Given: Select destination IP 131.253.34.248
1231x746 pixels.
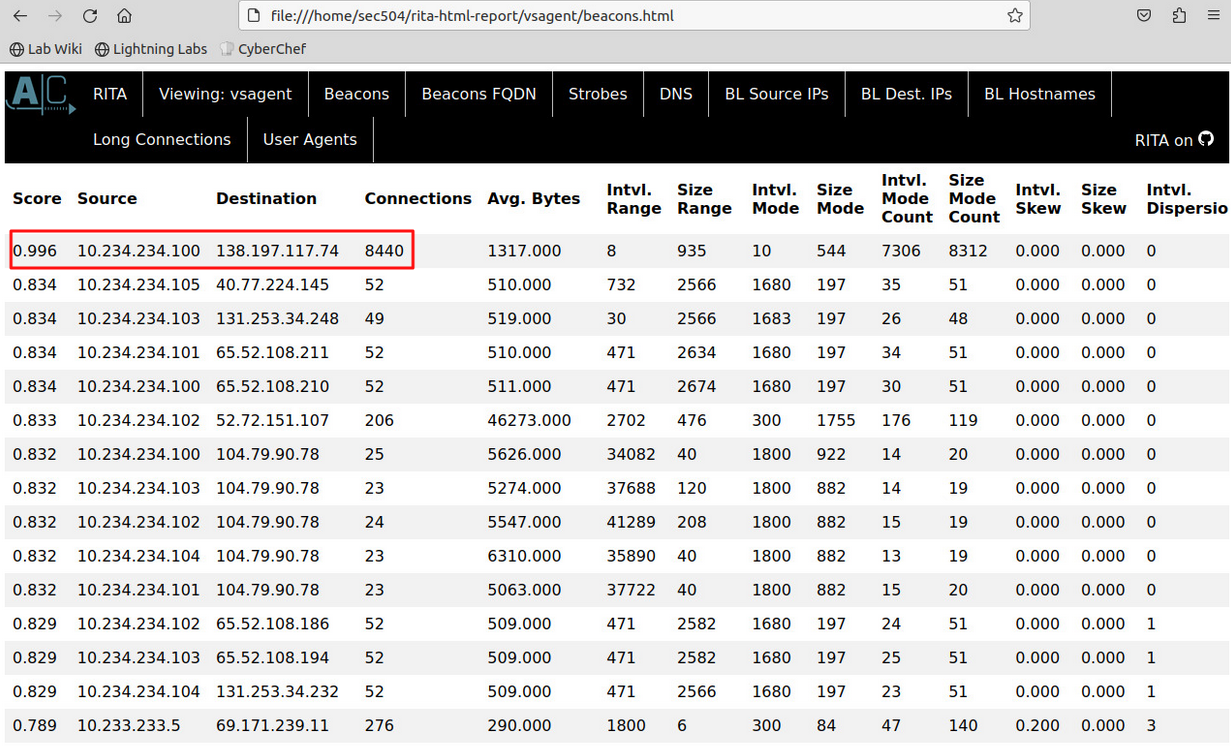Looking at the screenshot, I should tap(277, 319).
